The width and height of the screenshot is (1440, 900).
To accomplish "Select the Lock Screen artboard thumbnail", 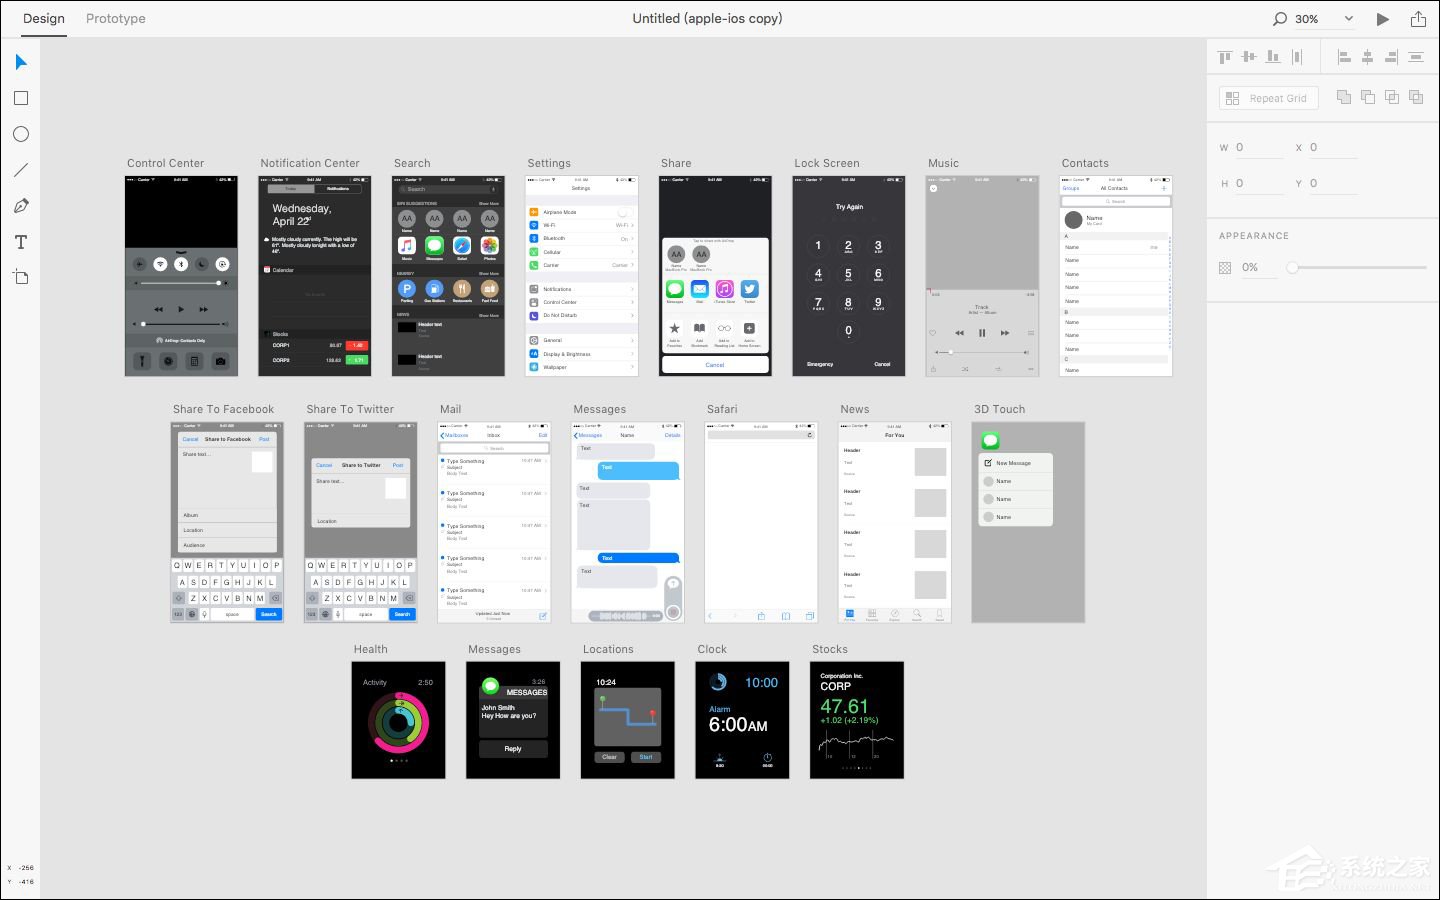I will [x=849, y=276].
